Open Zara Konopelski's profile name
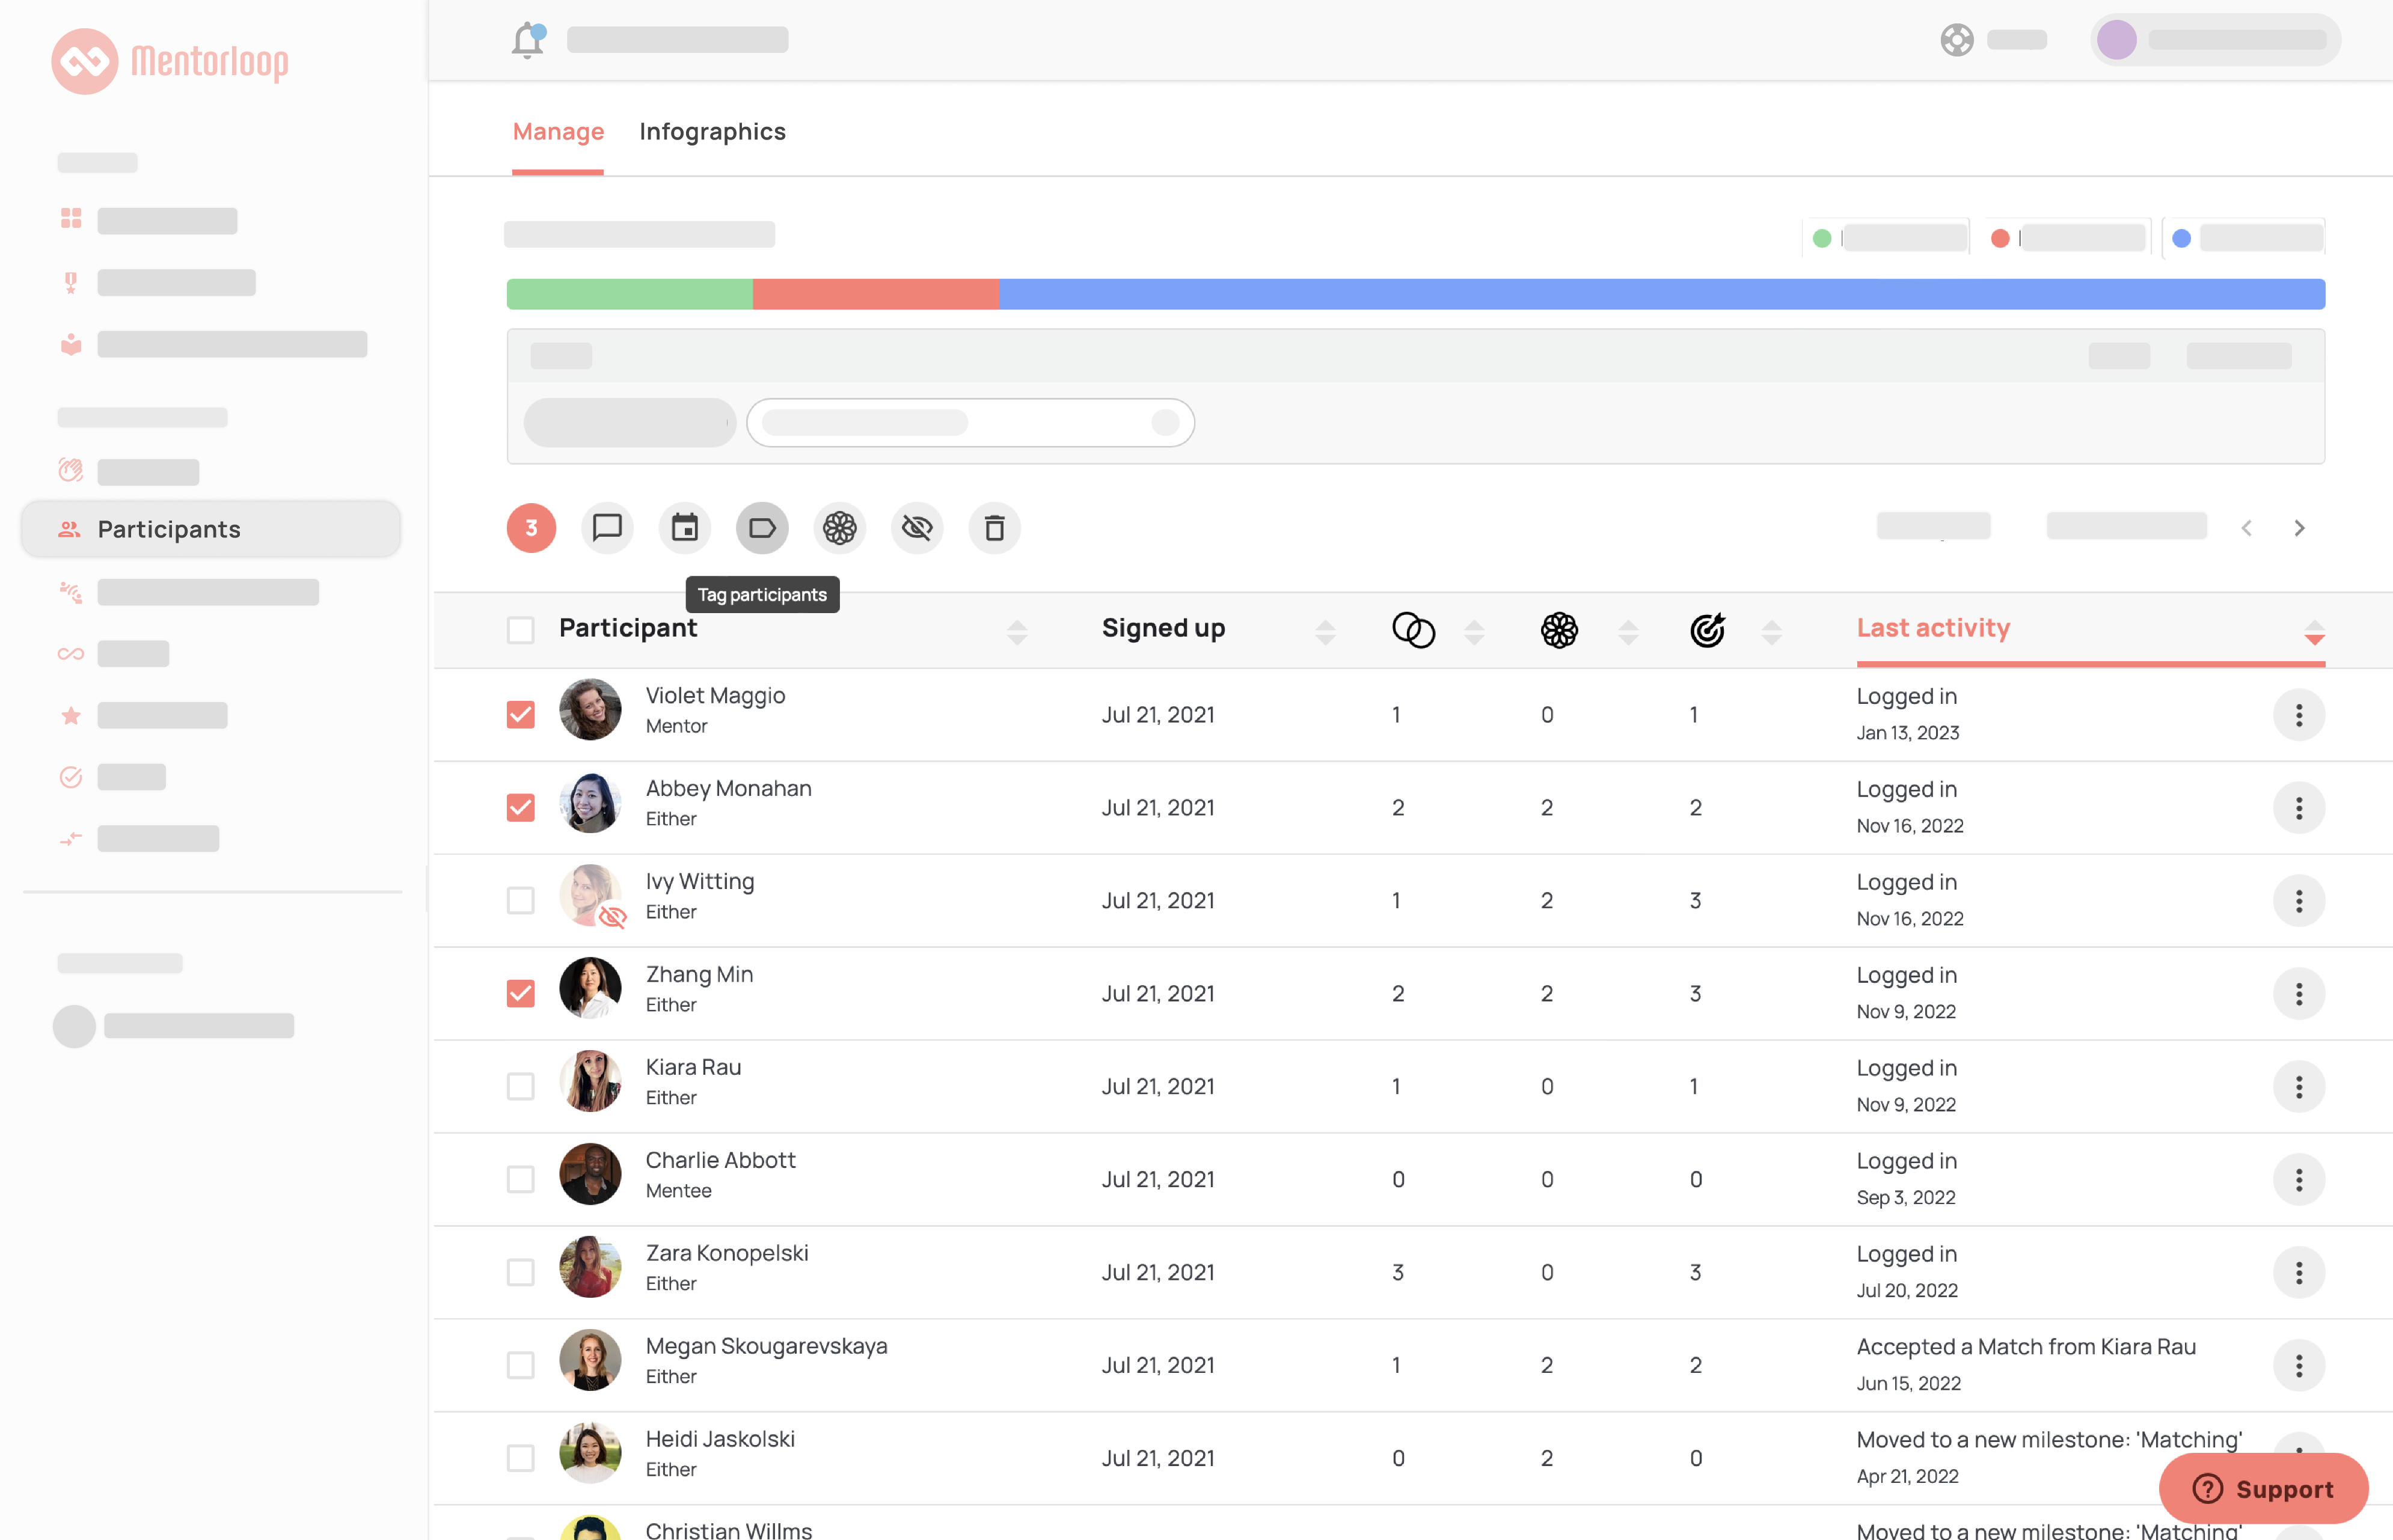Screen dimensions: 2393x1540 (x=727, y=1254)
